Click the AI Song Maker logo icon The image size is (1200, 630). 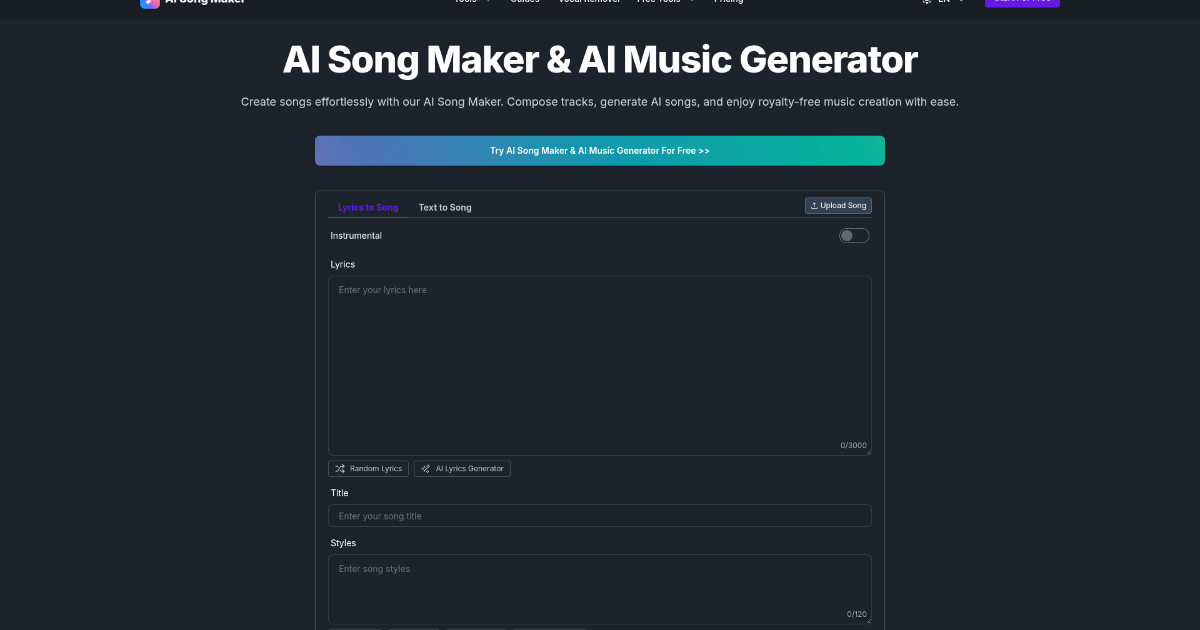coord(151,4)
